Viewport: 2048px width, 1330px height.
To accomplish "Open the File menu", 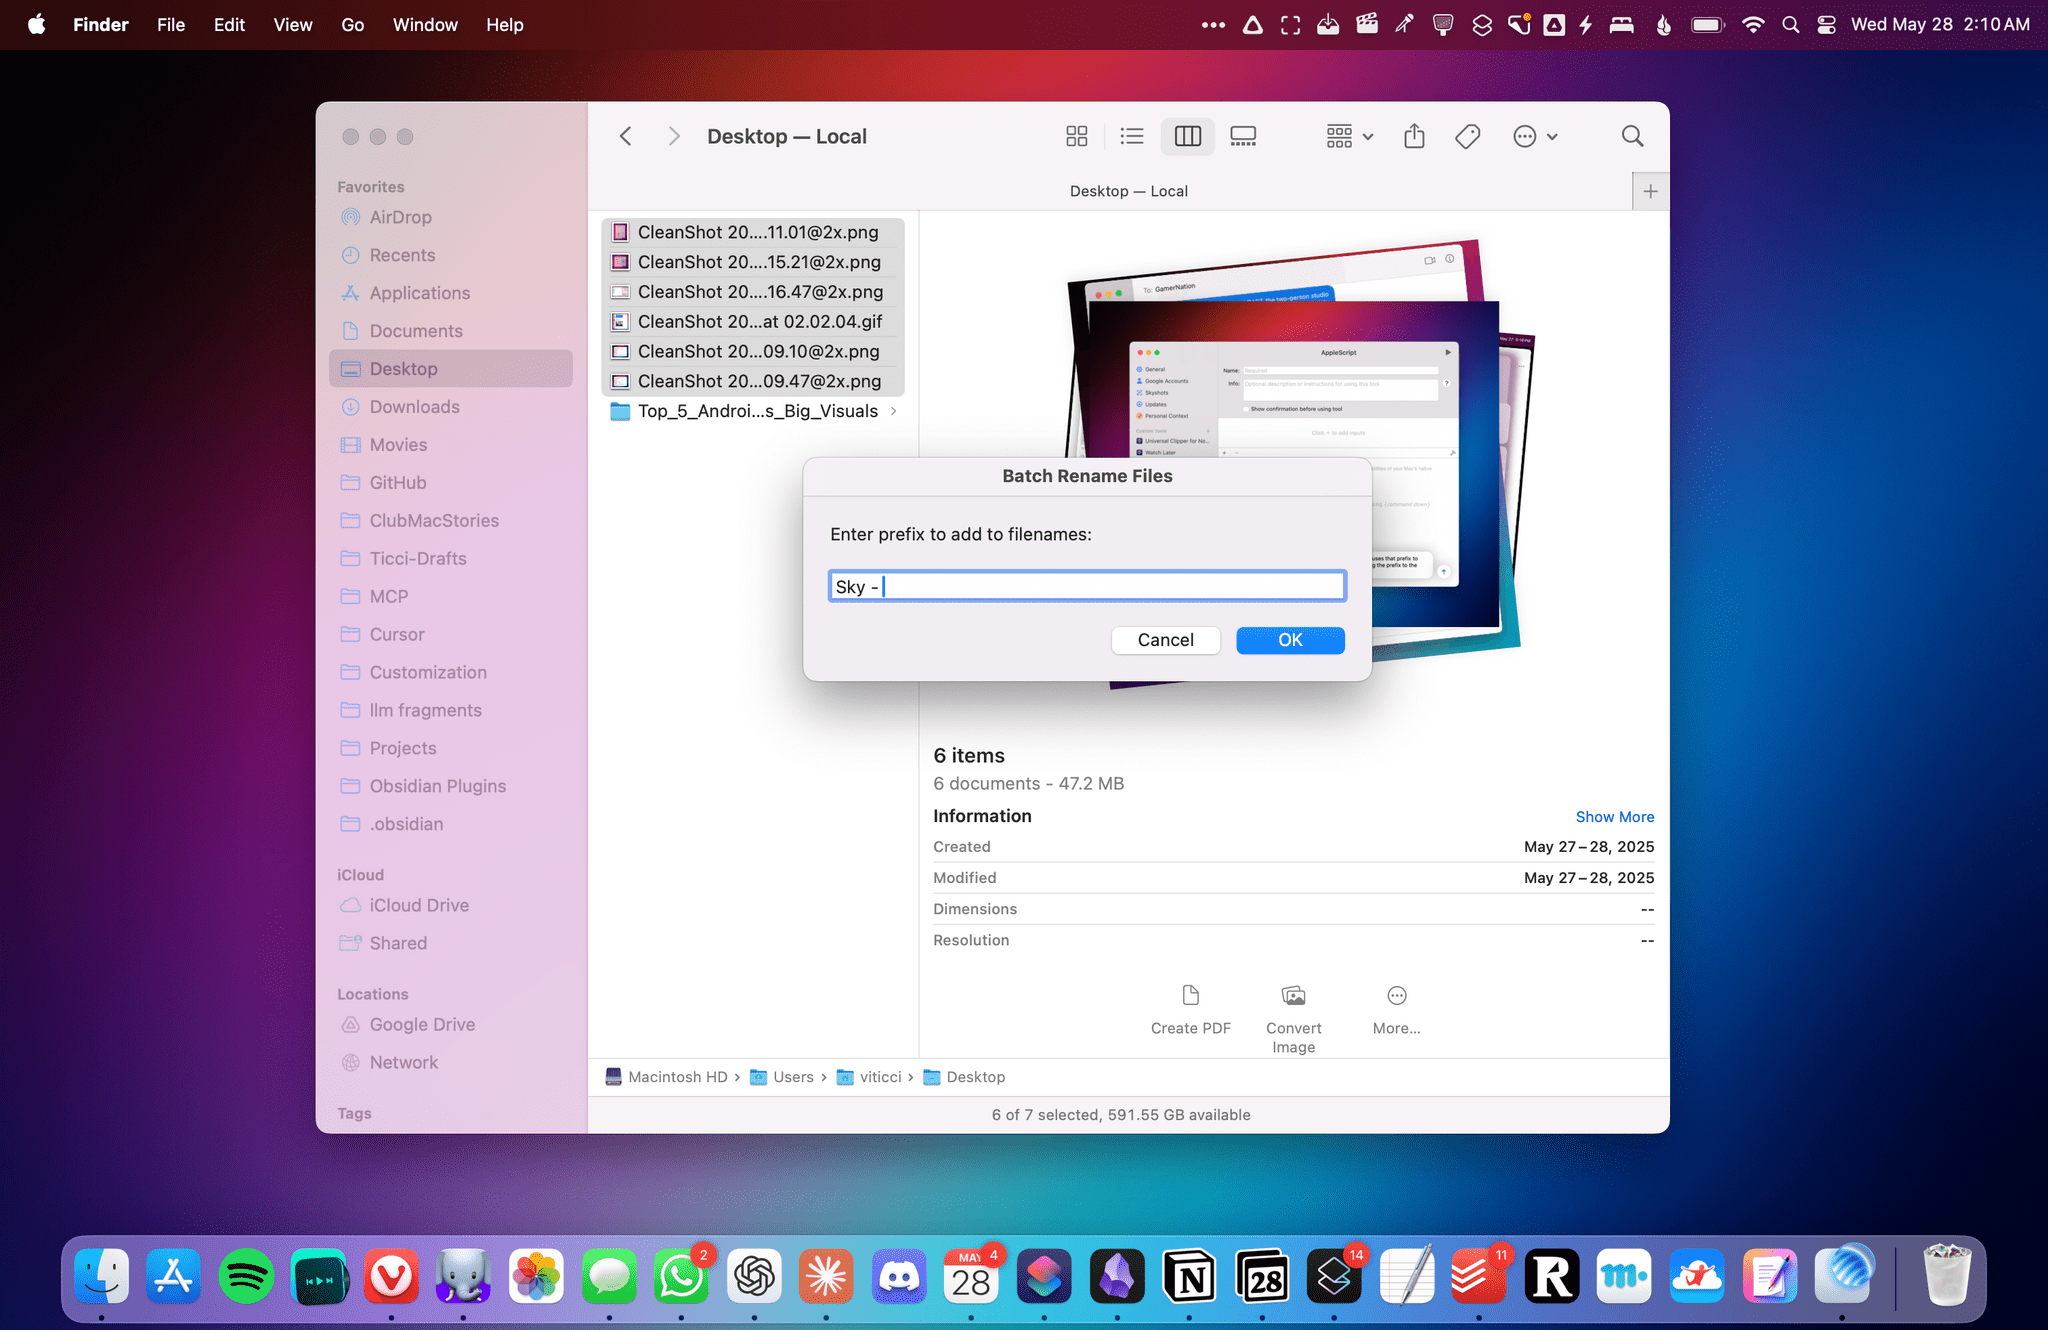I will coord(171,25).
